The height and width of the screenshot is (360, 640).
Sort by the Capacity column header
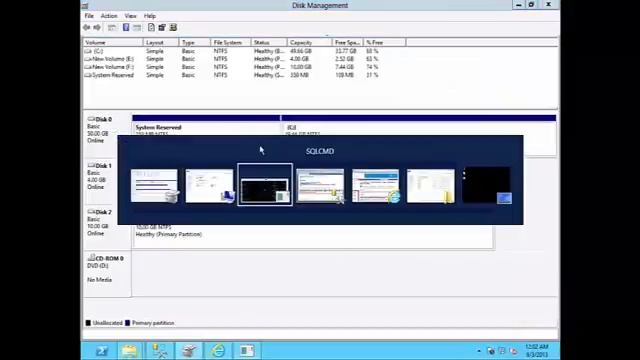tap(310, 42)
